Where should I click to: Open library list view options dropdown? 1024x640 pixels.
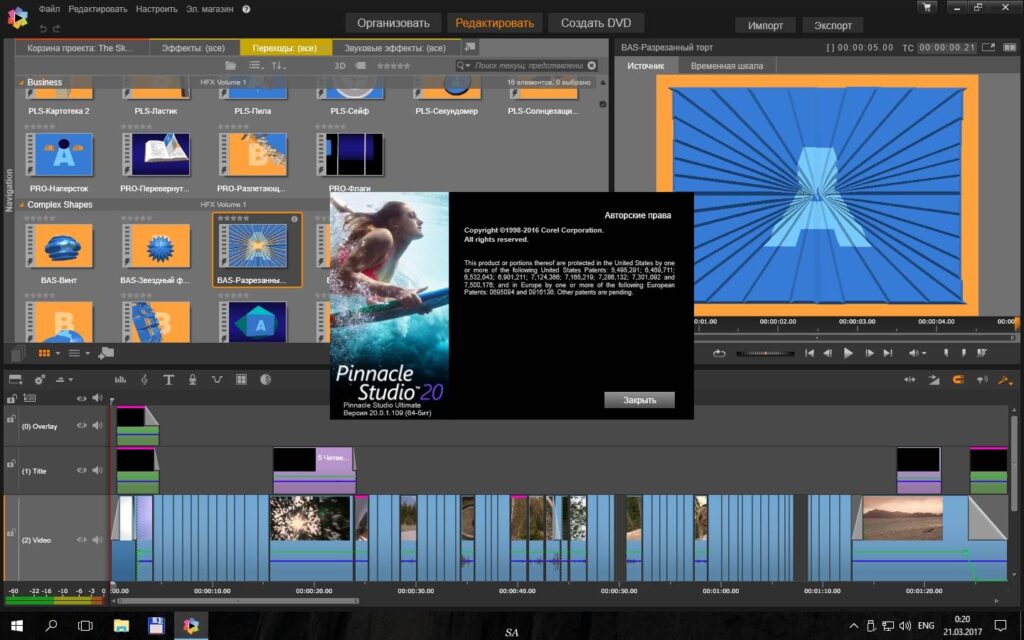coord(257,65)
